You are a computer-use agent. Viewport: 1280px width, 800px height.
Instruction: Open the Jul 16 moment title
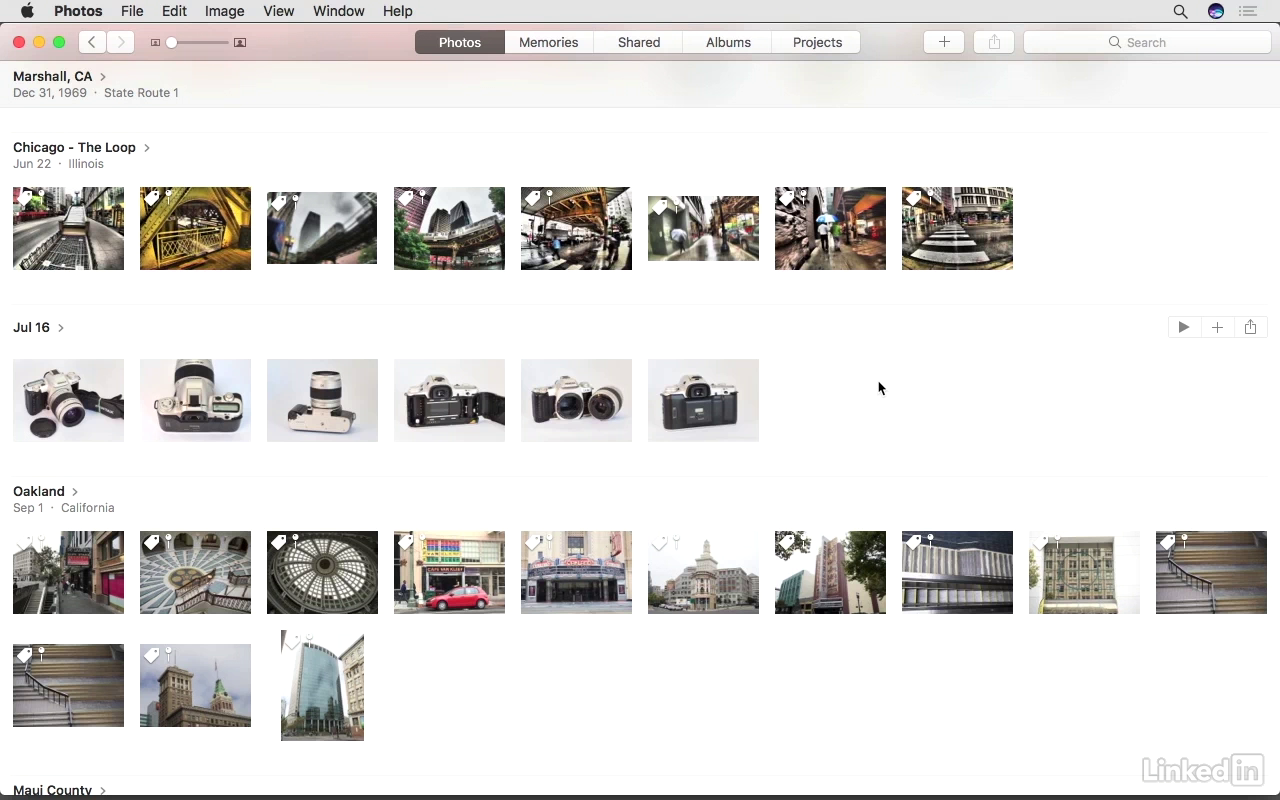click(31, 327)
